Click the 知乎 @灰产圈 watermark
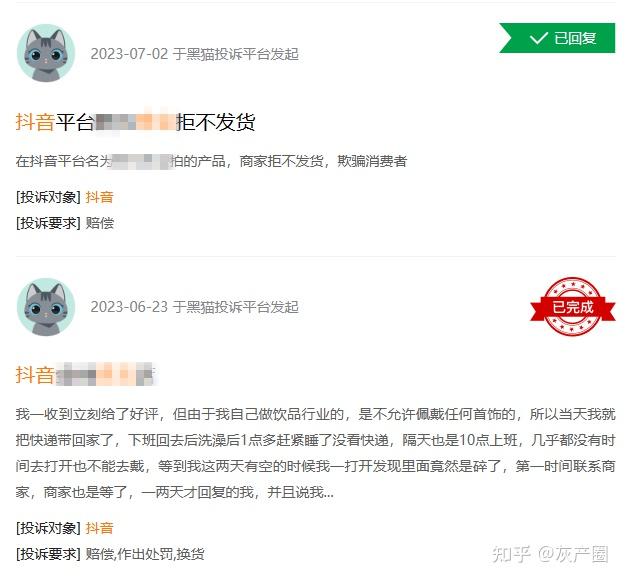 (550, 554)
